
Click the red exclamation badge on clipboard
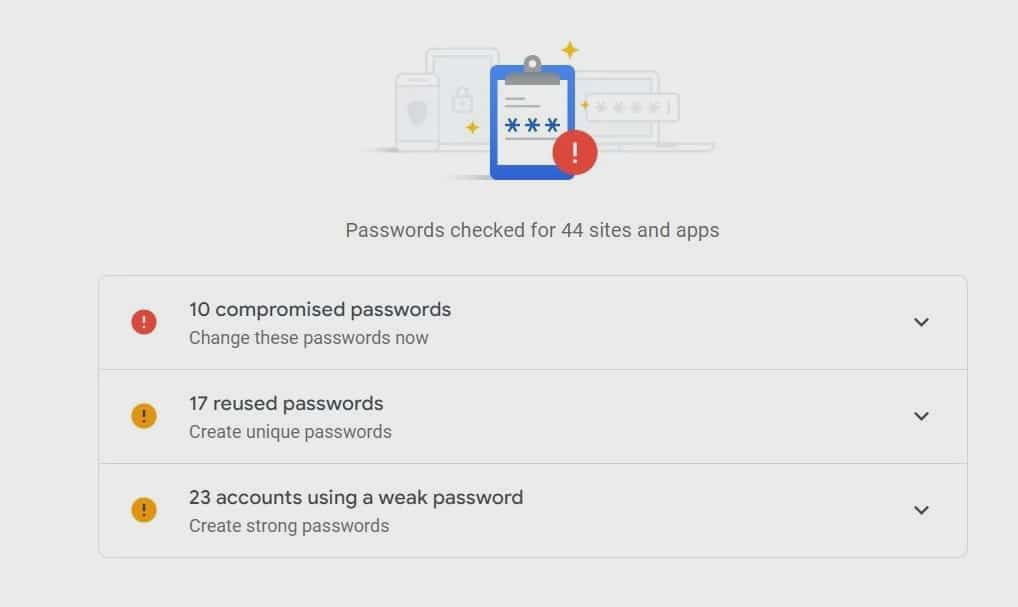click(575, 153)
